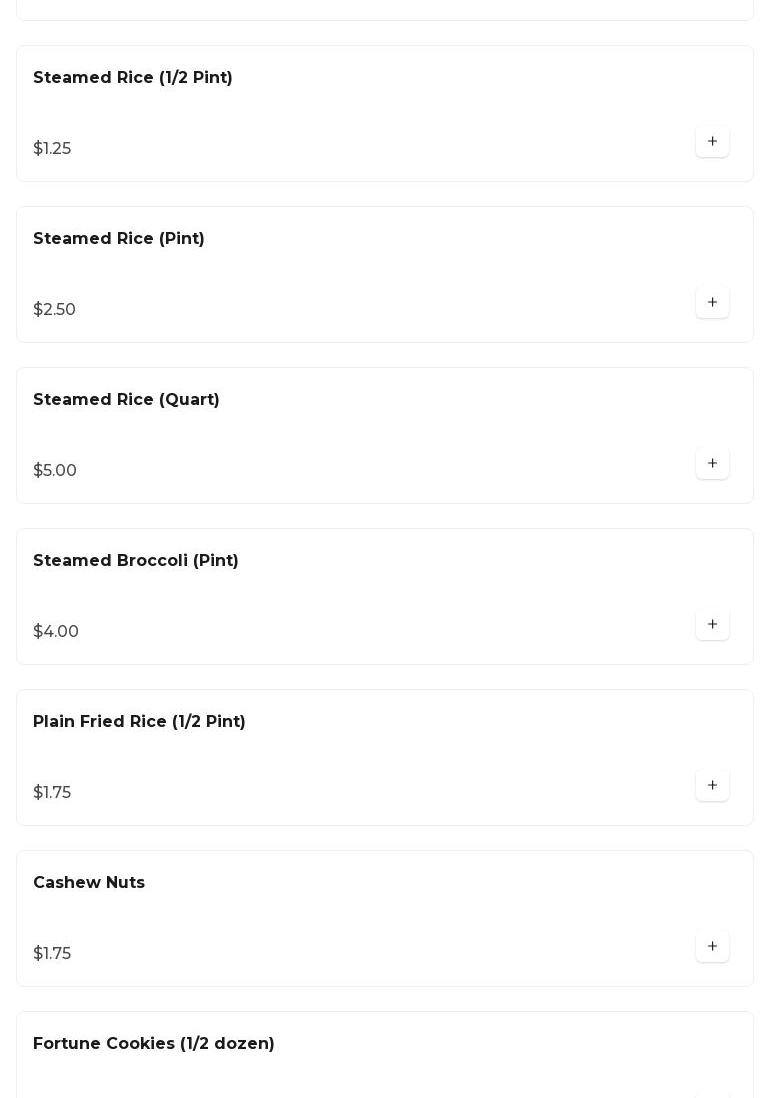Click the $1.75 Plain Fried Rice price

click(52, 793)
